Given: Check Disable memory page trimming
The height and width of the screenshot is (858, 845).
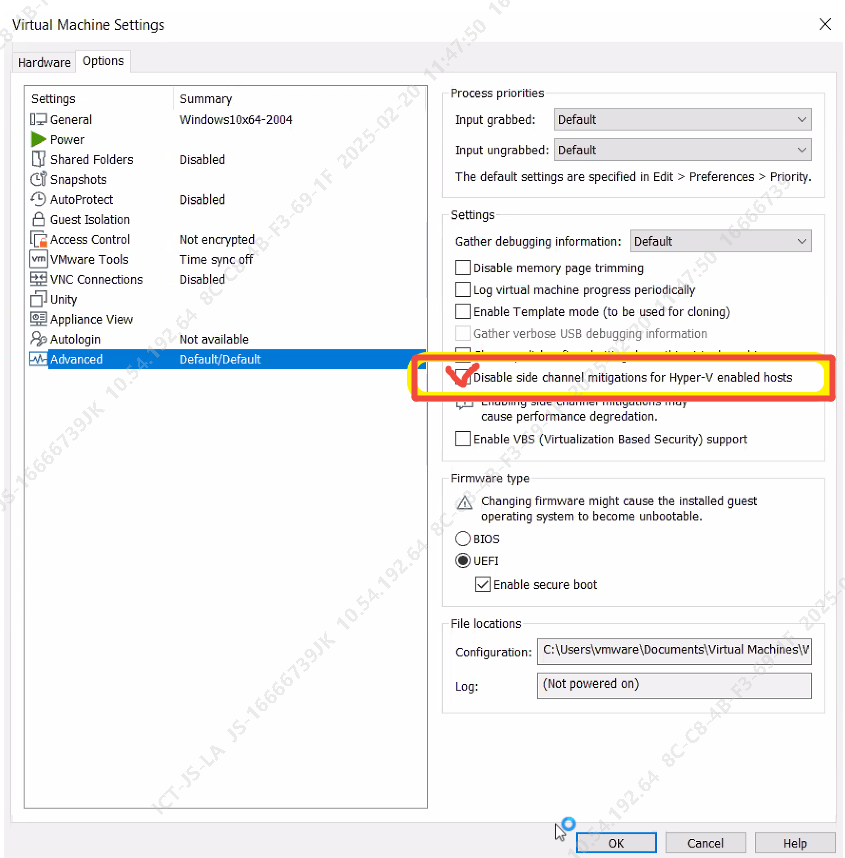Looking at the screenshot, I should coord(463,268).
